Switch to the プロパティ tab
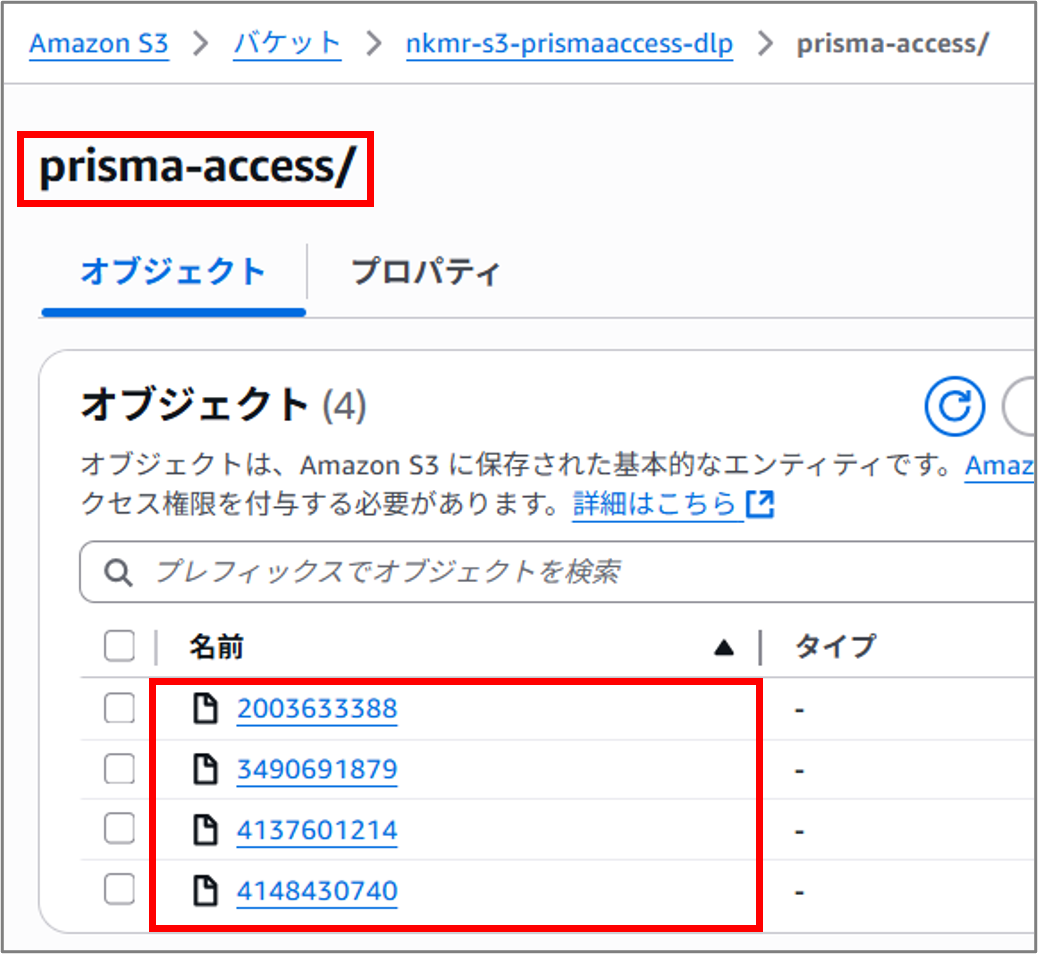This screenshot has height=954, width=1038. tap(425, 272)
